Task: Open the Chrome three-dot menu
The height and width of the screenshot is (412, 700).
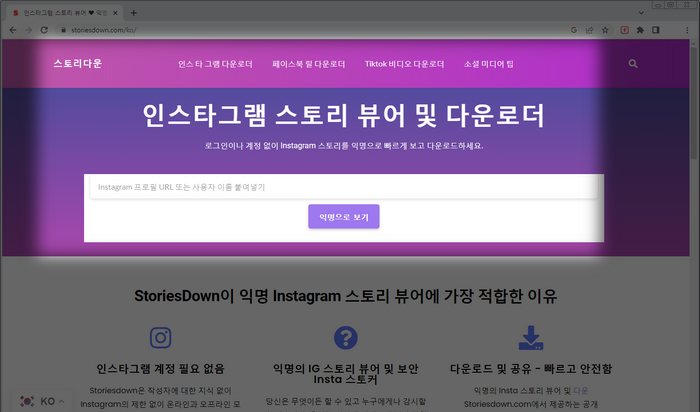Action: coord(687,30)
